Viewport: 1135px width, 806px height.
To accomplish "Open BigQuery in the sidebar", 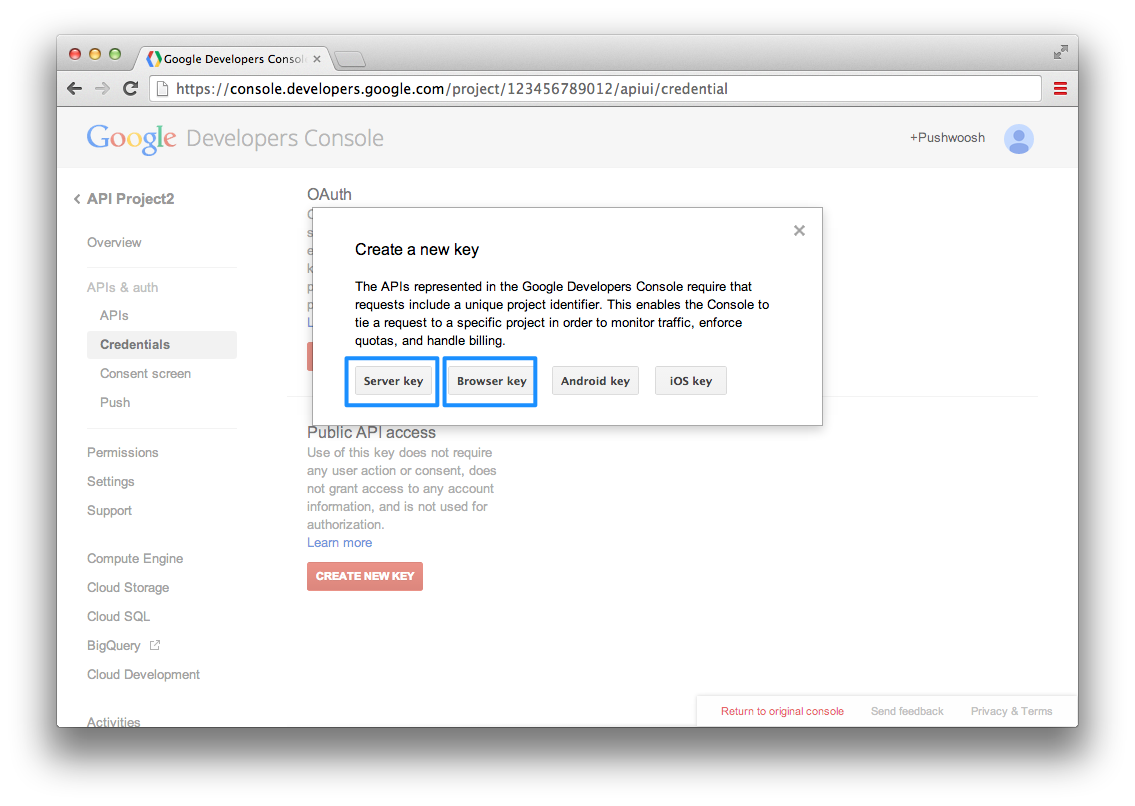I will (x=114, y=645).
